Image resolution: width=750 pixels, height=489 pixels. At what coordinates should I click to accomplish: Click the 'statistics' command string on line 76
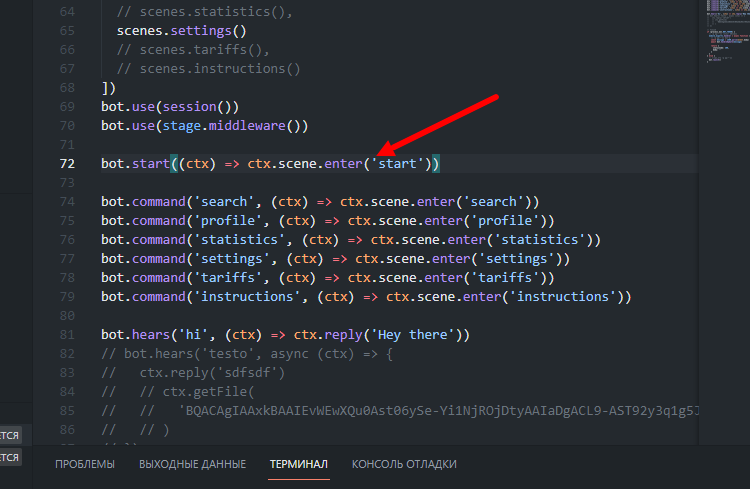(x=239, y=240)
